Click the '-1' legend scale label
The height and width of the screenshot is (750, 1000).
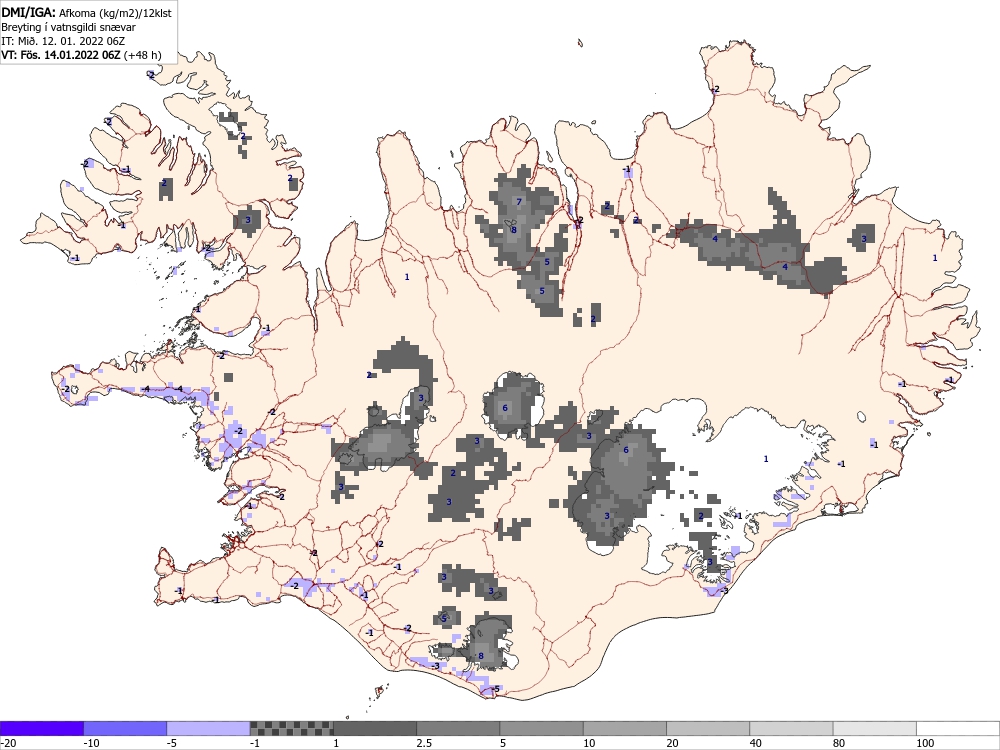pos(255,743)
